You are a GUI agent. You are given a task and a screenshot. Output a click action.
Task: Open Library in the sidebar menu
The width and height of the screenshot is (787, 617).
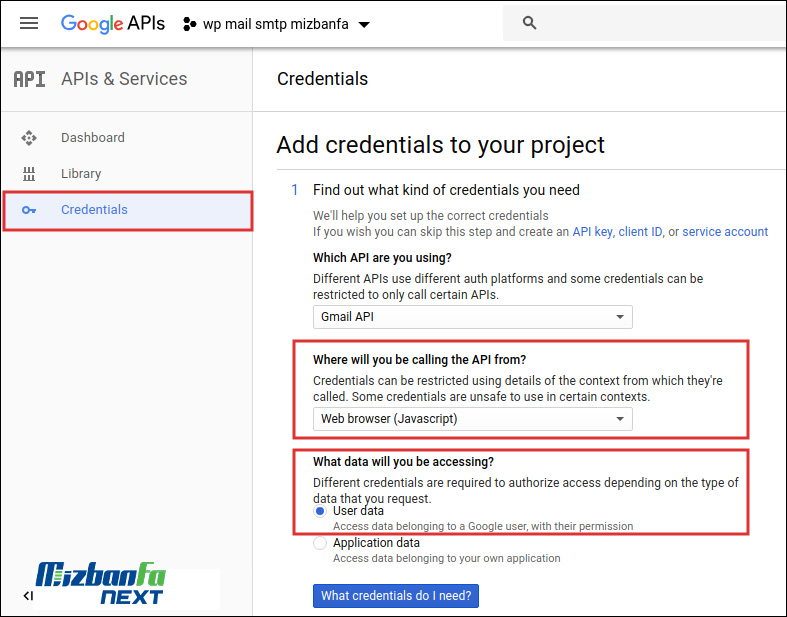click(81, 174)
